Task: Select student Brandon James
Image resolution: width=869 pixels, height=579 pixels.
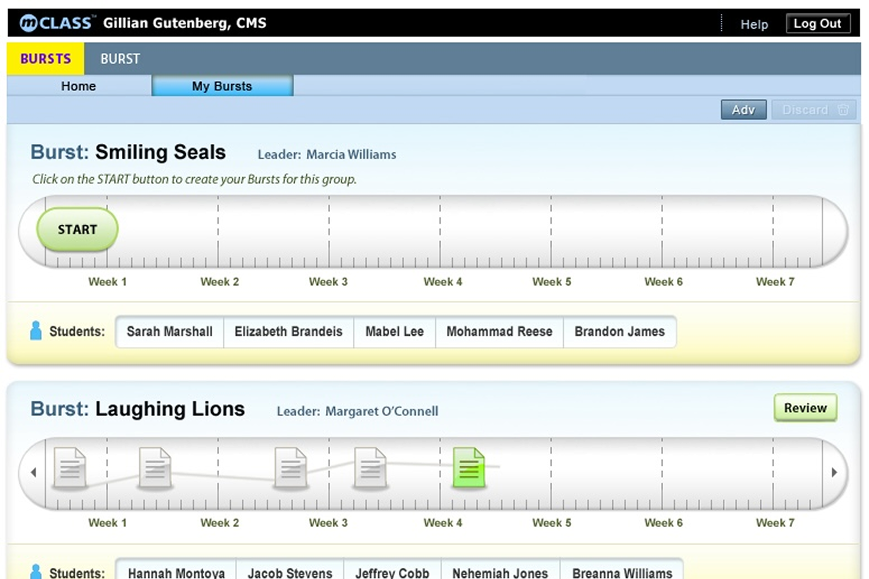Action: [x=620, y=331]
